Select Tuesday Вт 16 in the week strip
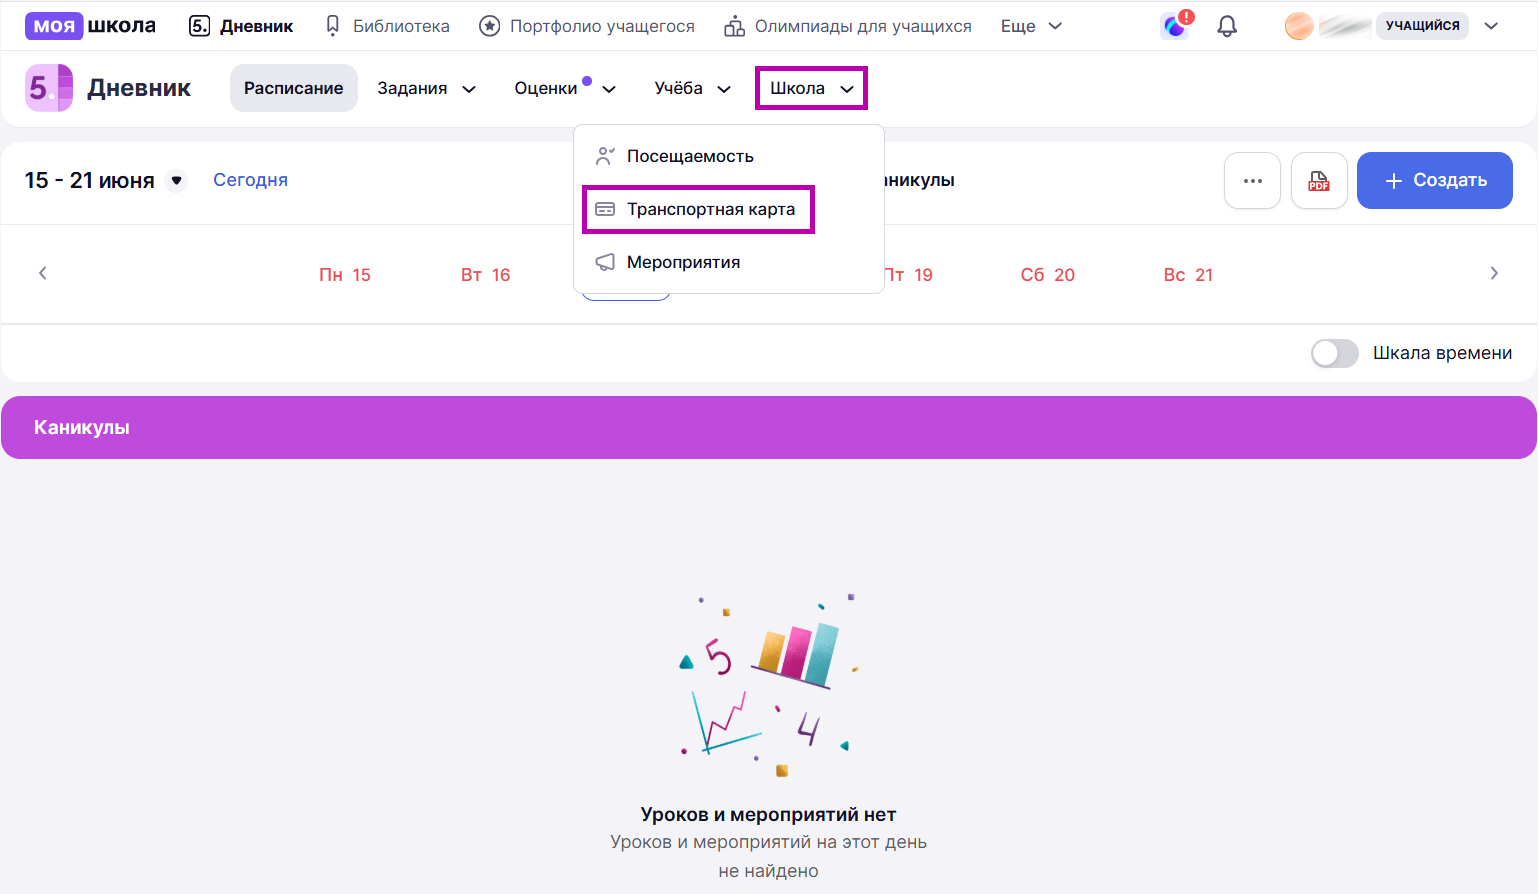This screenshot has height=894, width=1538. pyautogui.click(x=486, y=275)
